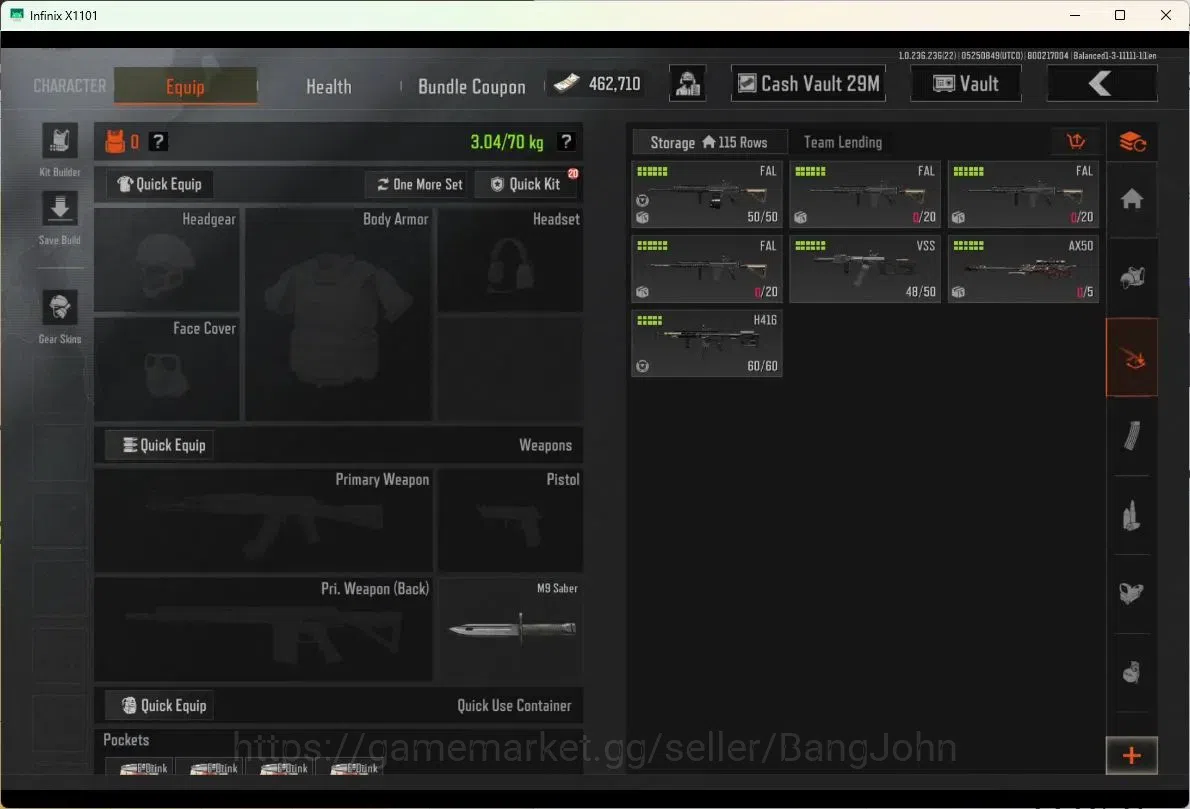Click the Save Build download icon
1190x809 pixels.
[60, 208]
